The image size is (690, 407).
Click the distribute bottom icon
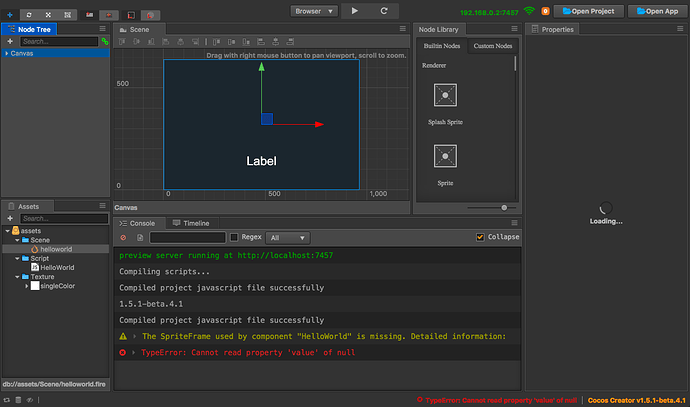(246, 42)
